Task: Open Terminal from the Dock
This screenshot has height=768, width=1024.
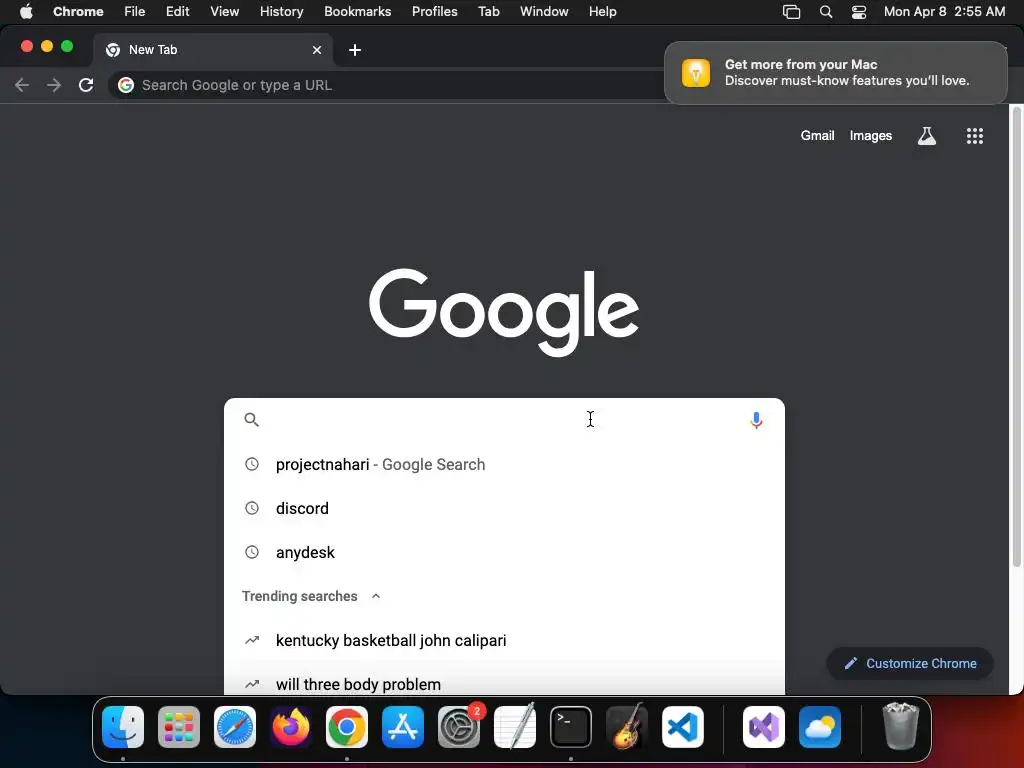Action: point(571,727)
